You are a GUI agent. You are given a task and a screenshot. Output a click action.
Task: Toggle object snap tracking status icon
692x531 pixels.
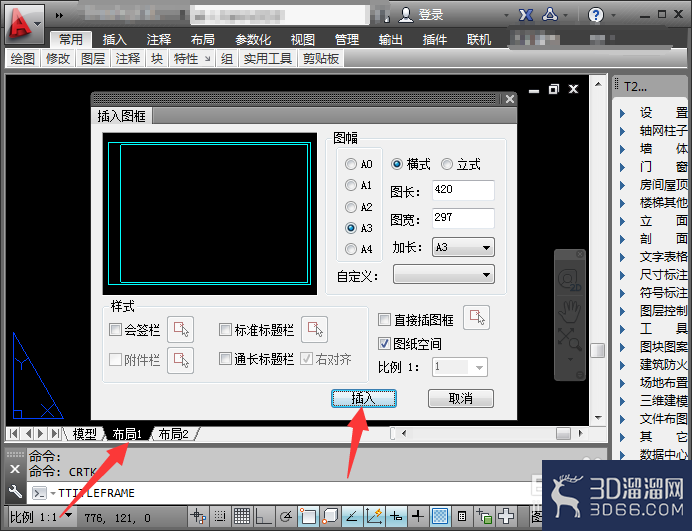[x=352, y=516]
